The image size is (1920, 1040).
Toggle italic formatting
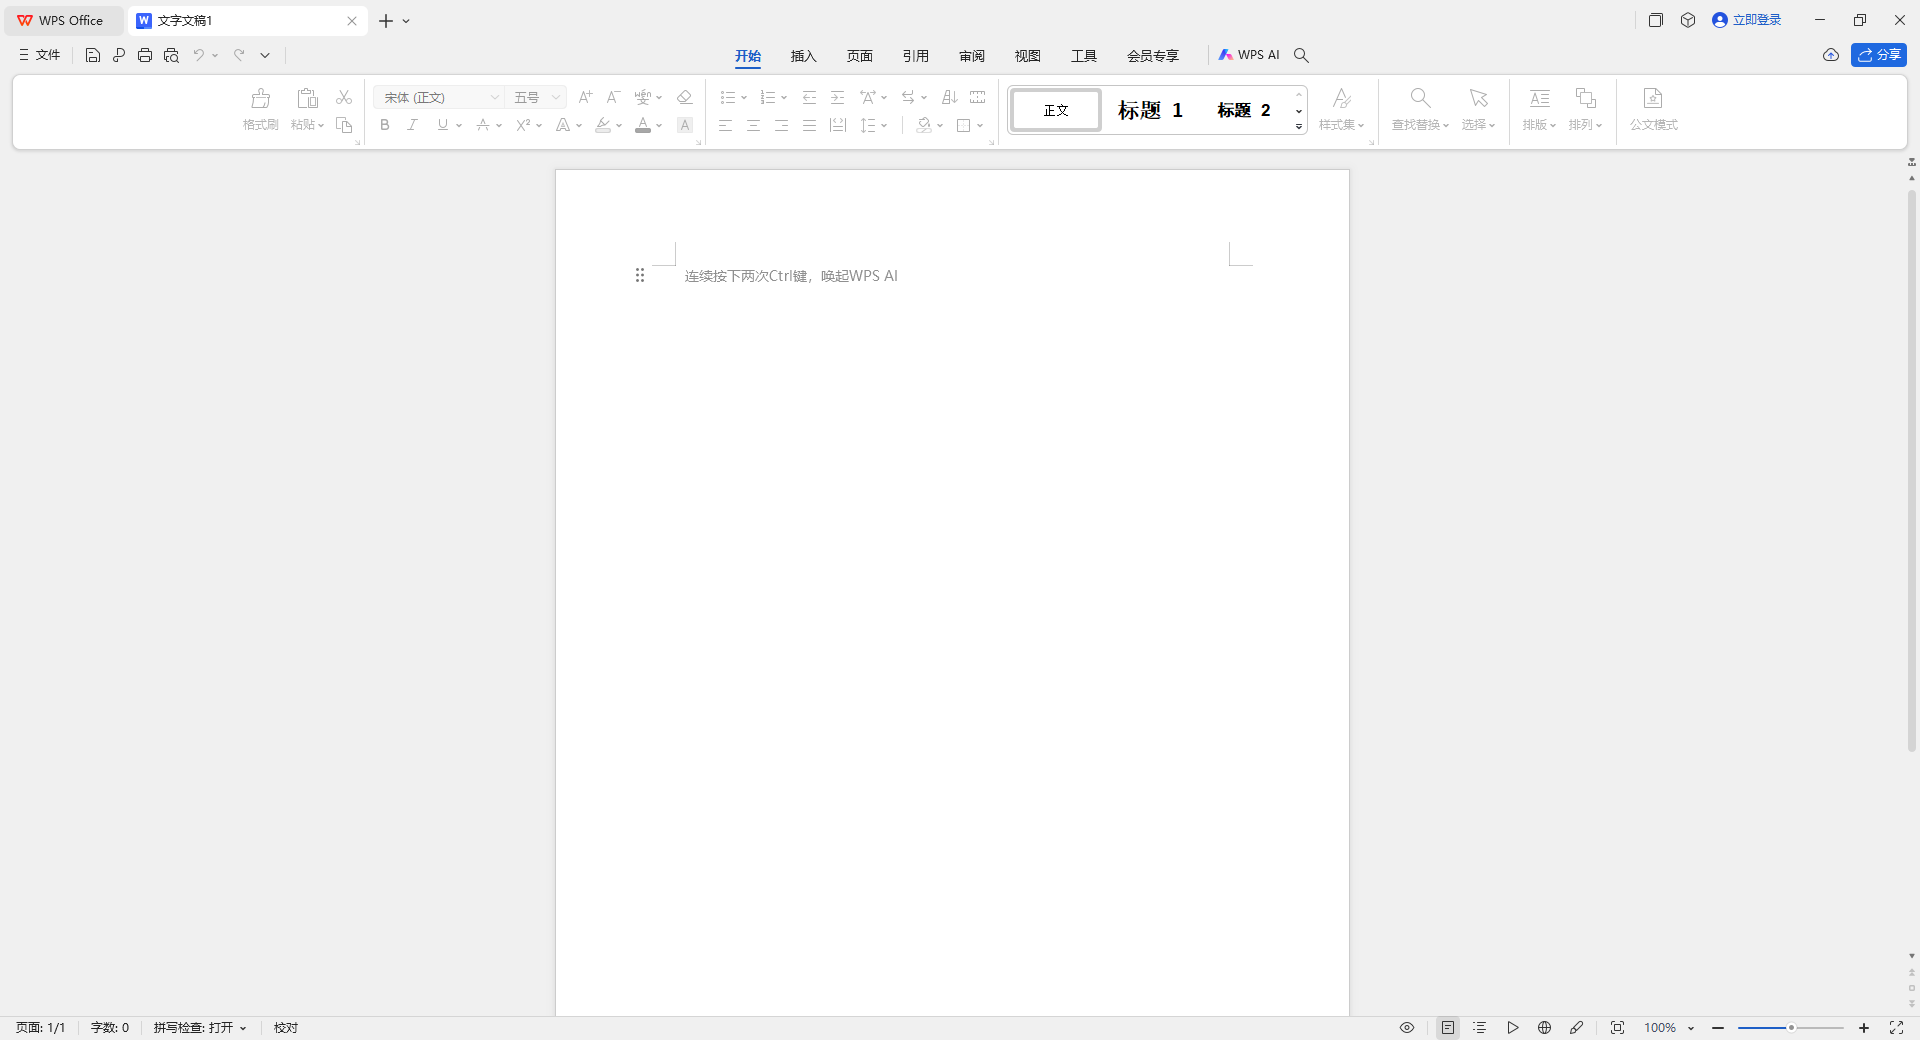(412, 125)
